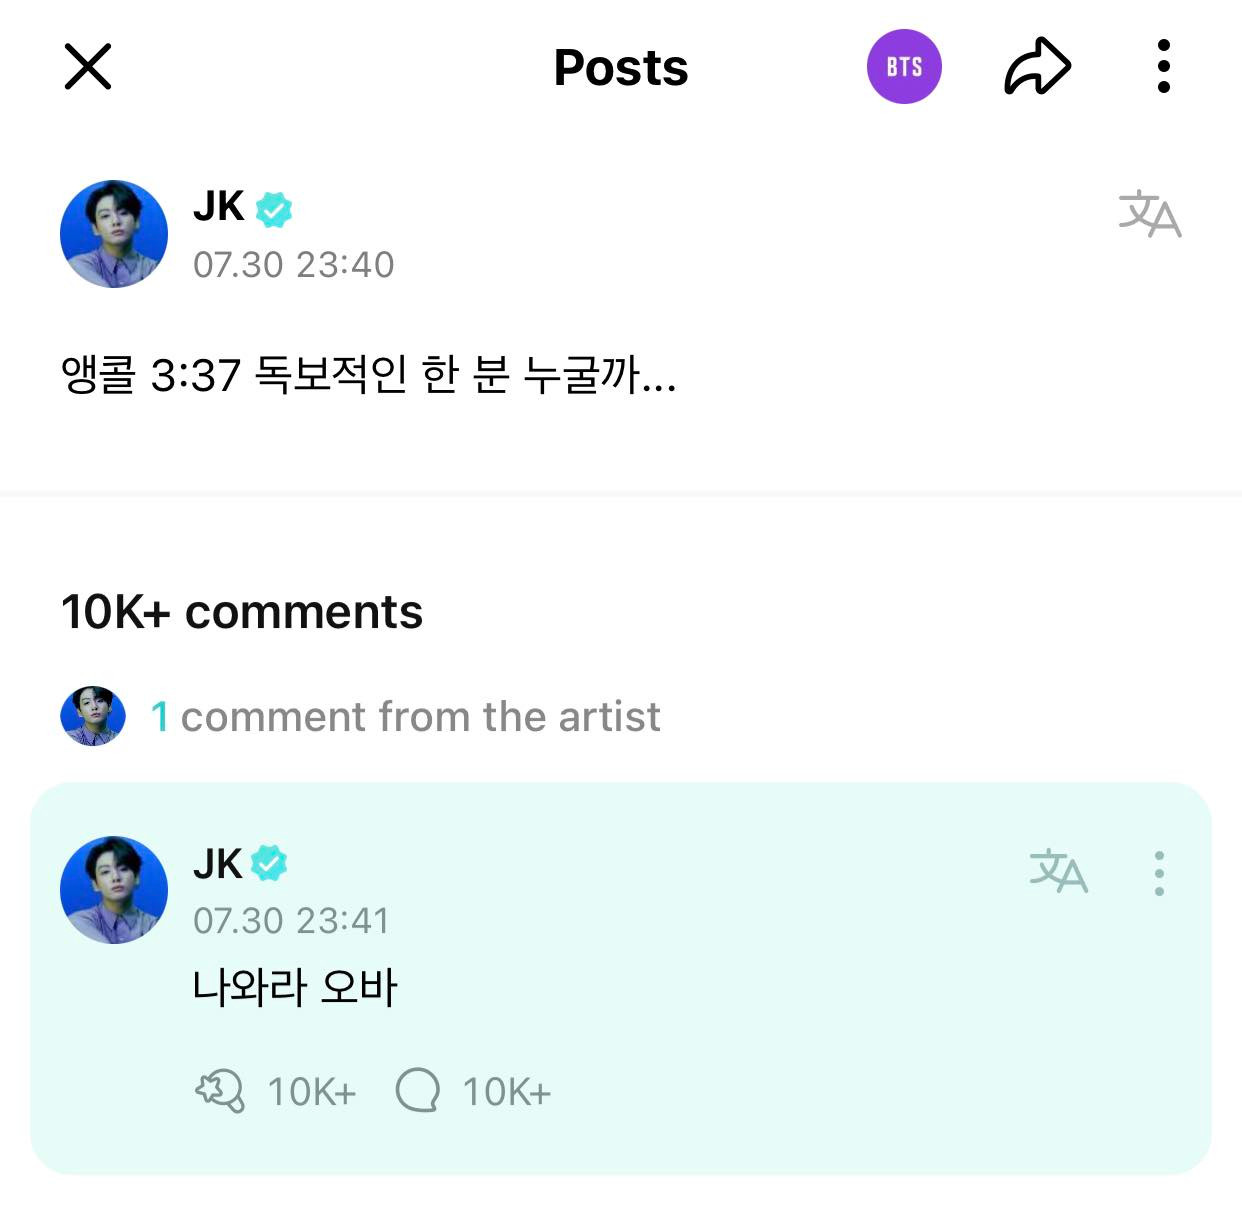This screenshot has width=1242, height=1210.
Task: Open the 1 comment from the artist filter
Action: 404,716
